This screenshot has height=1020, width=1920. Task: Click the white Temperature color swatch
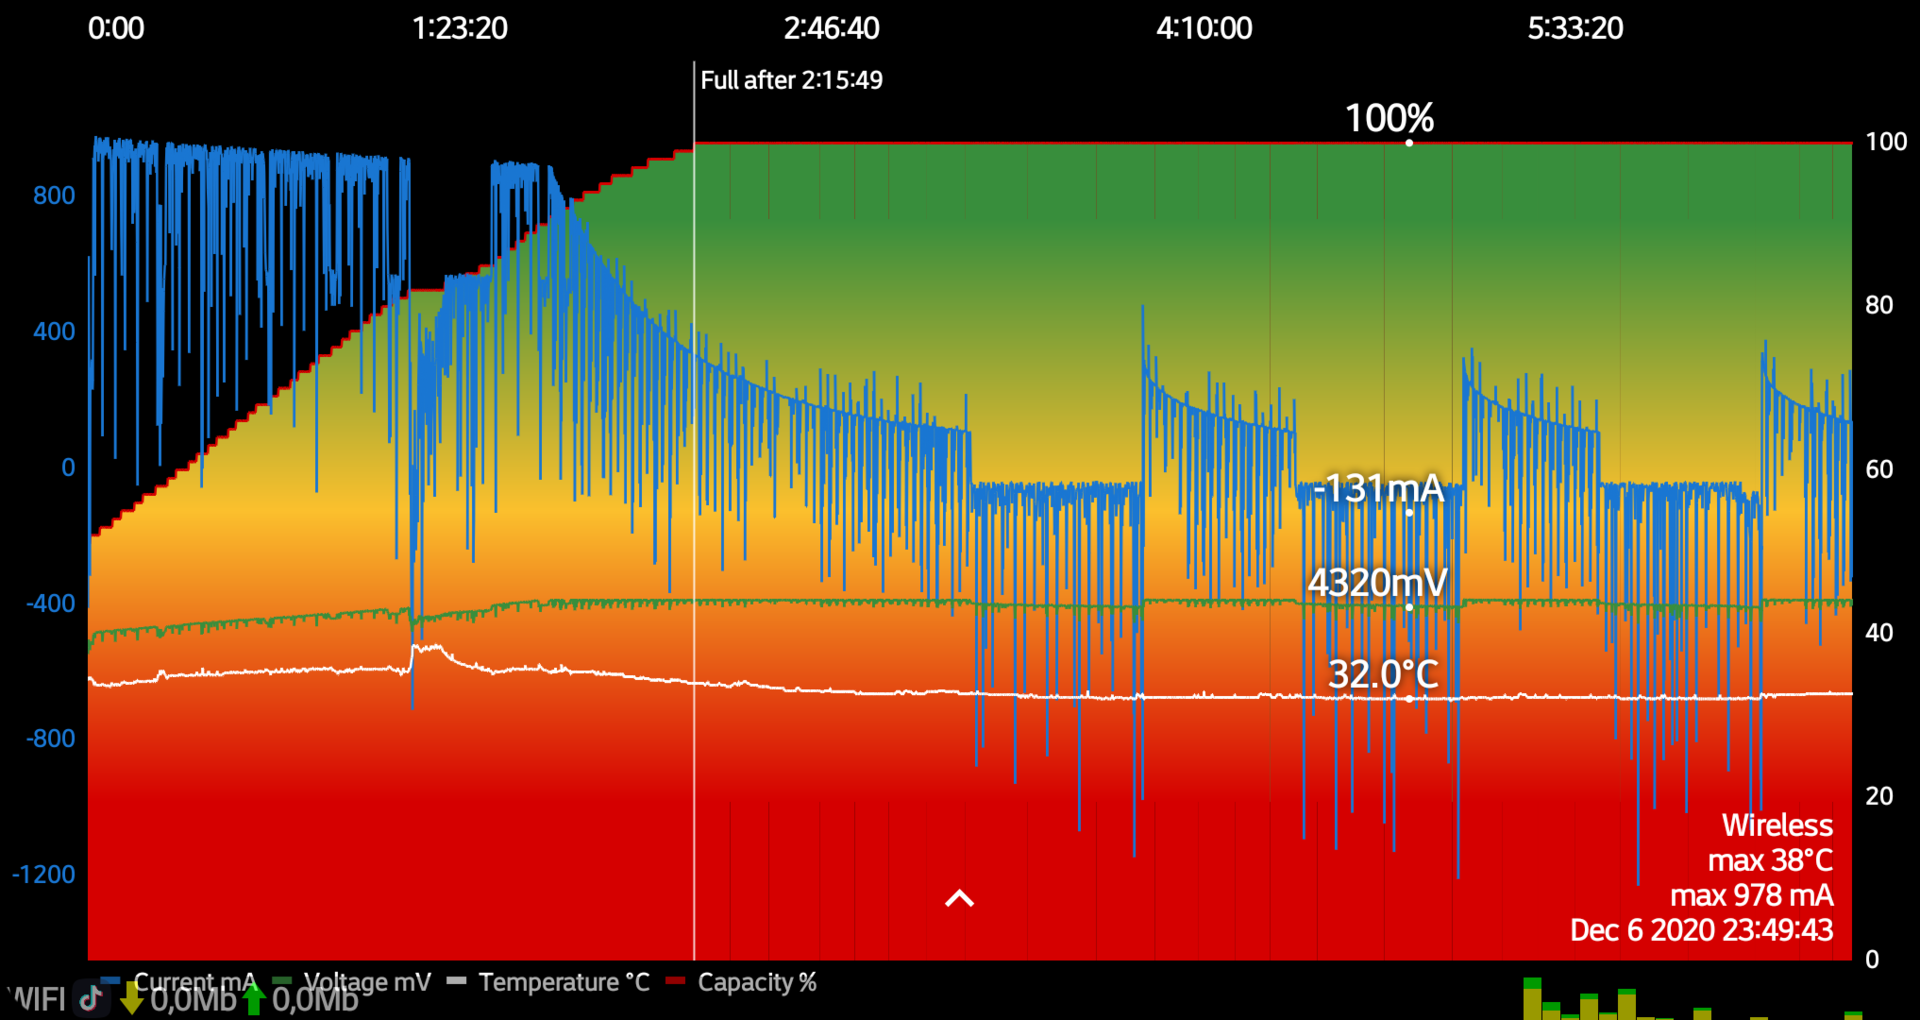click(x=456, y=980)
